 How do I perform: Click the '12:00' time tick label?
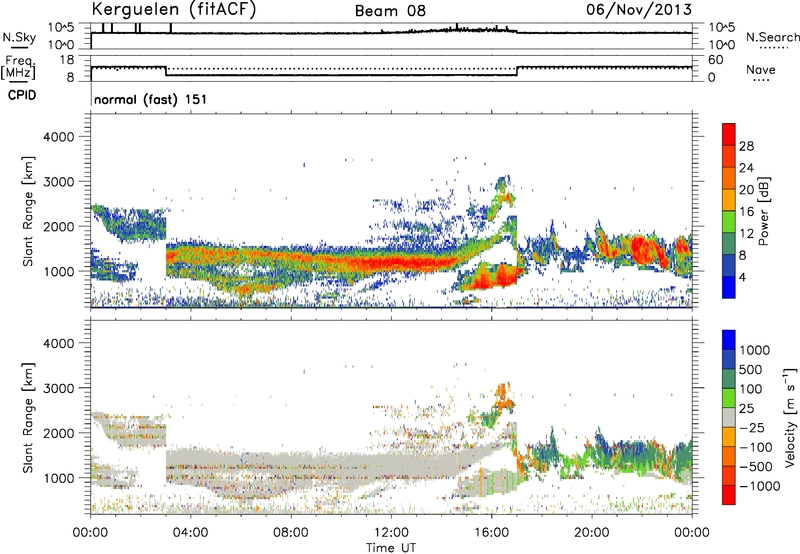coord(391,533)
